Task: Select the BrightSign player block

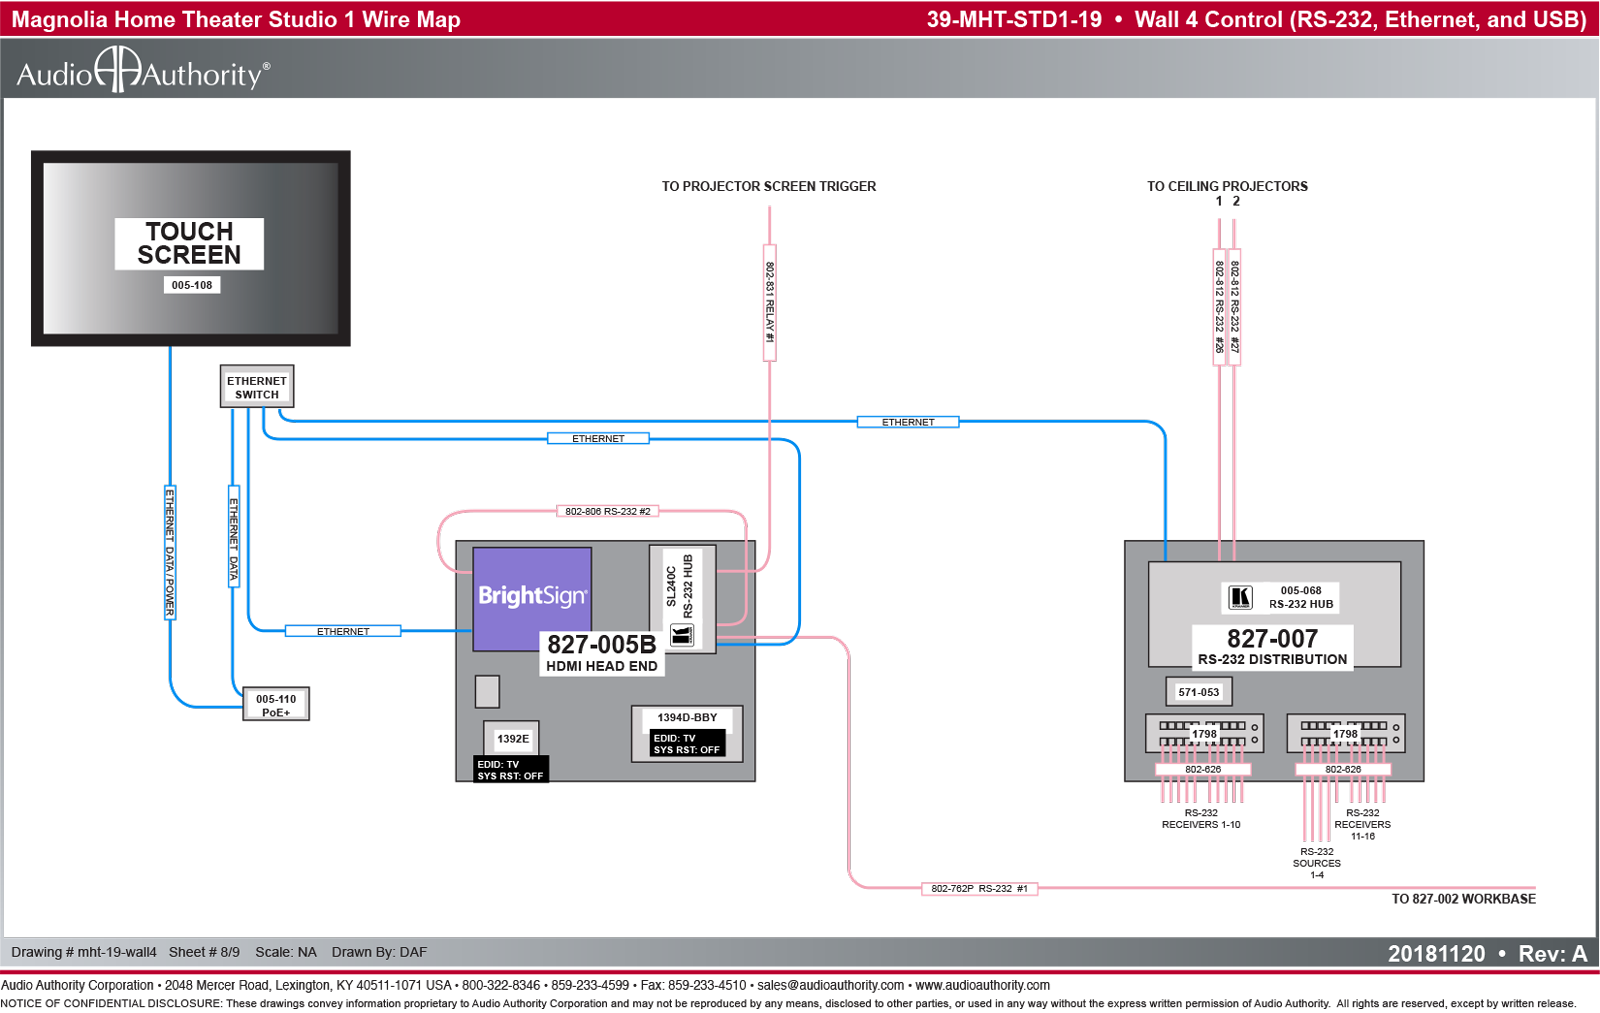Action: (532, 599)
